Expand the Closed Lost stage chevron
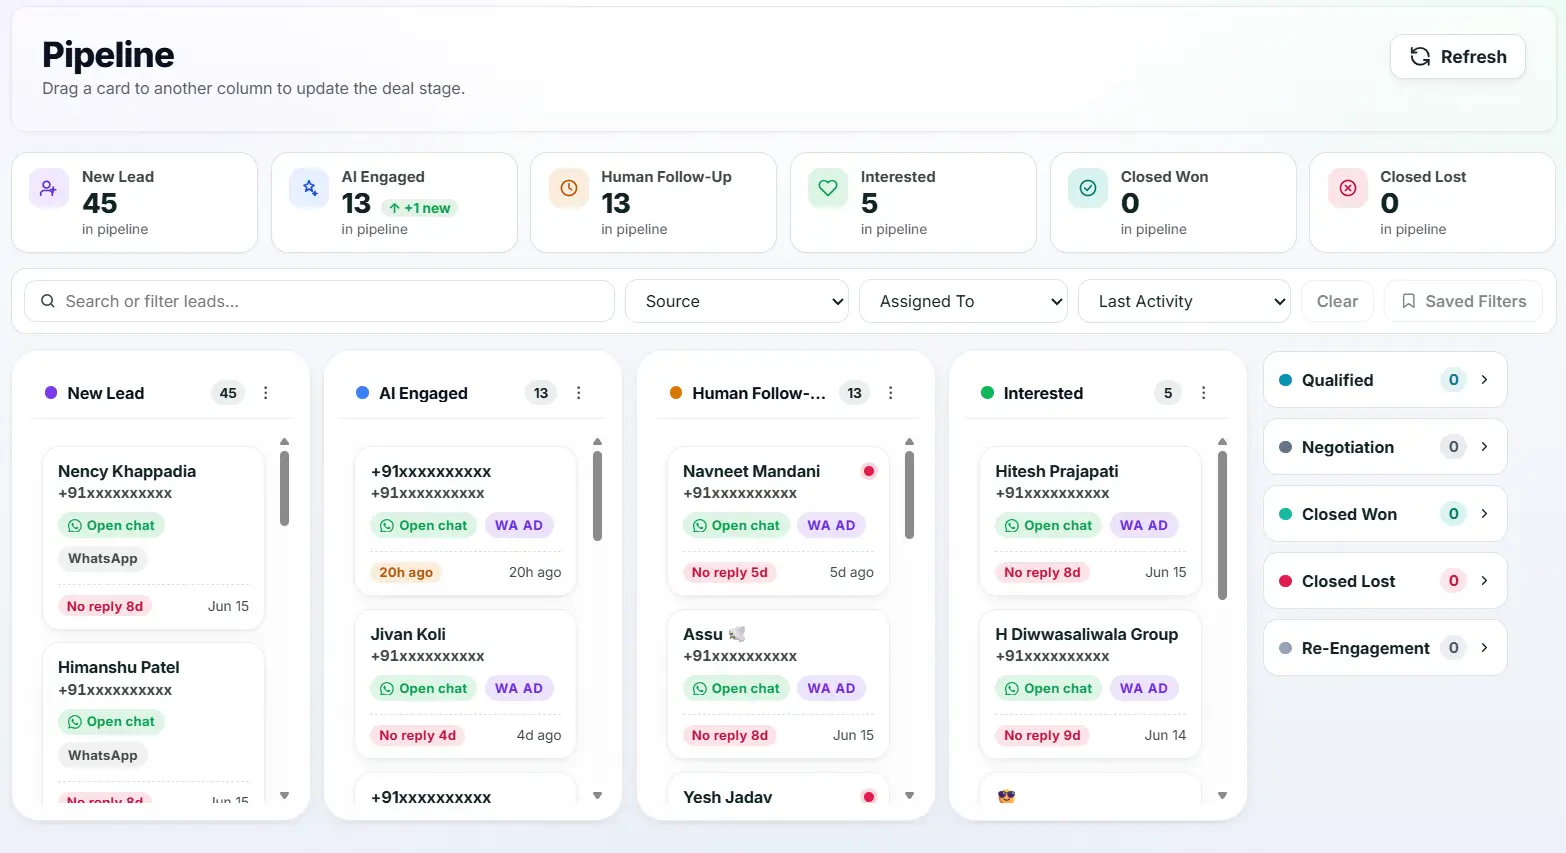 [x=1484, y=581]
